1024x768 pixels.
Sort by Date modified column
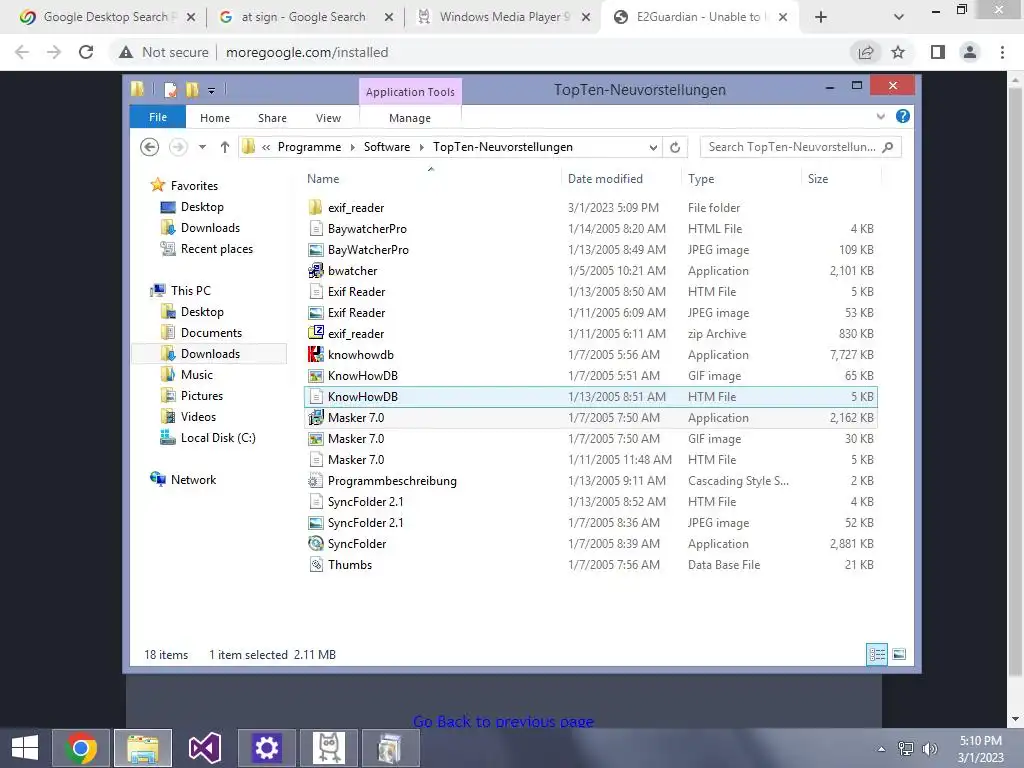pyautogui.click(x=605, y=178)
